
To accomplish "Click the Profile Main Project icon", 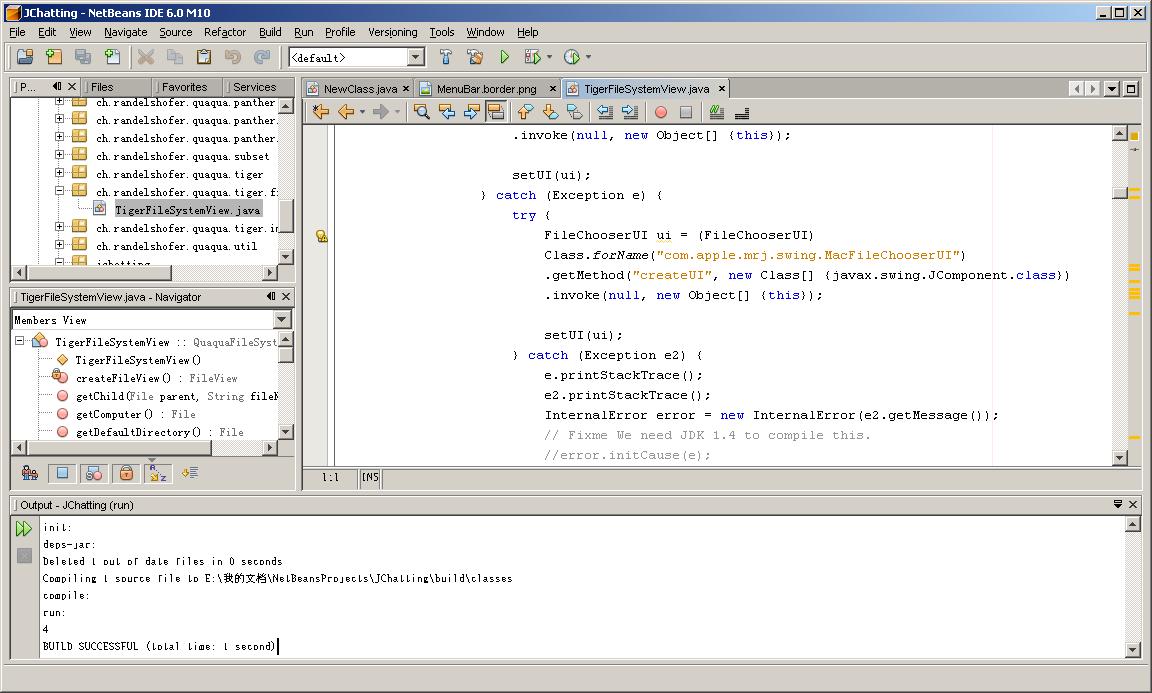I will tap(572, 57).
